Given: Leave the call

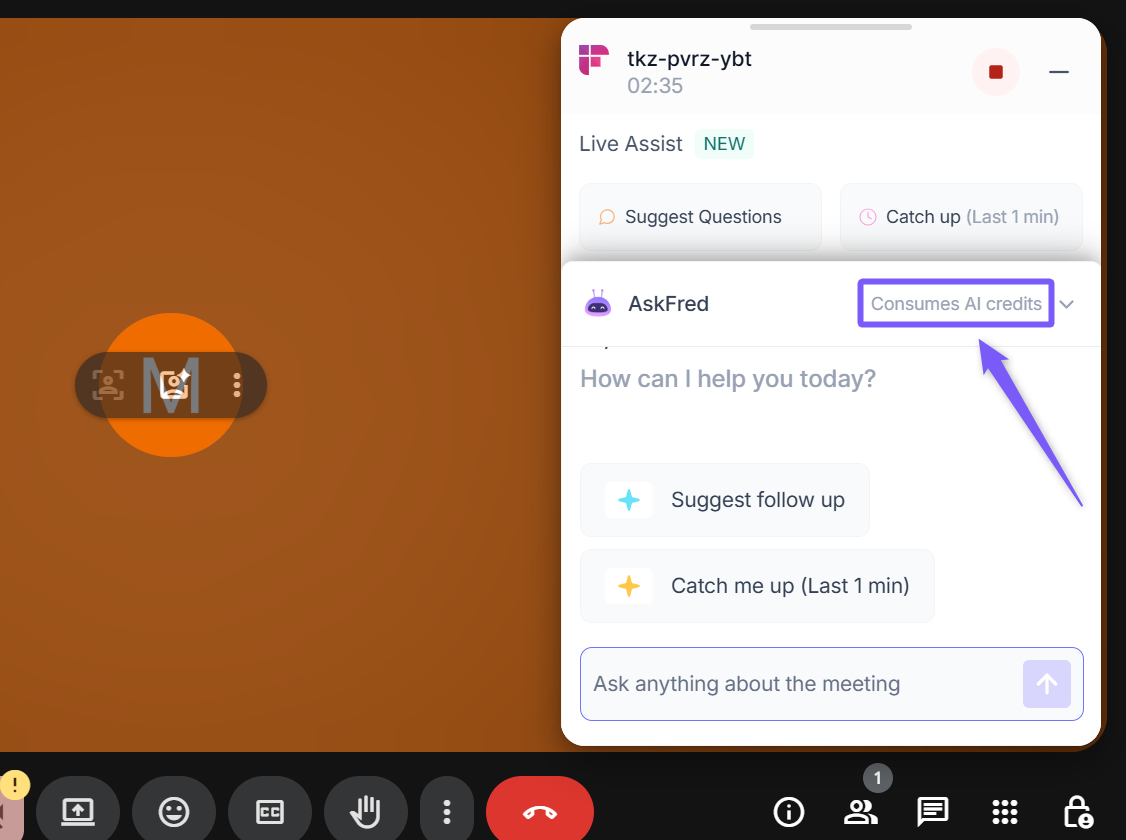Looking at the screenshot, I should click(x=540, y=812).
